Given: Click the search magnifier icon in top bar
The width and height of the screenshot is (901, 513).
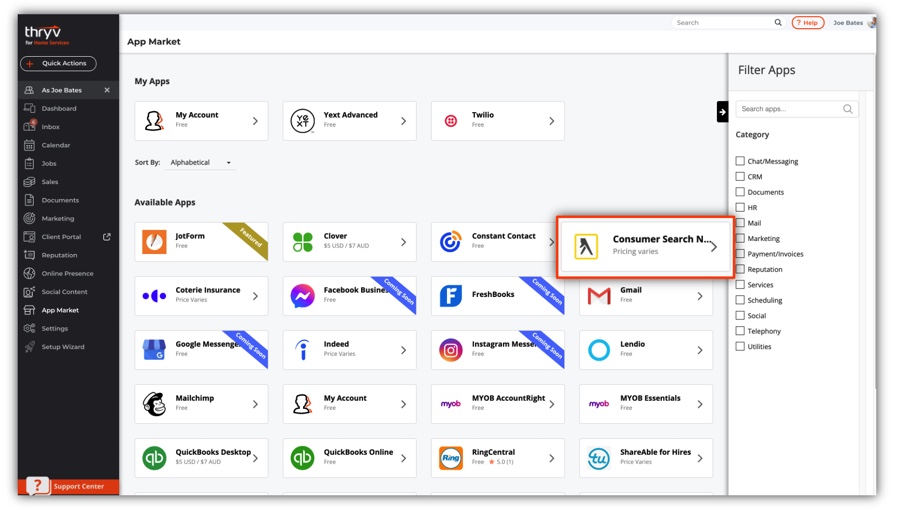Looking at the screenshot, I should (778, 23).
